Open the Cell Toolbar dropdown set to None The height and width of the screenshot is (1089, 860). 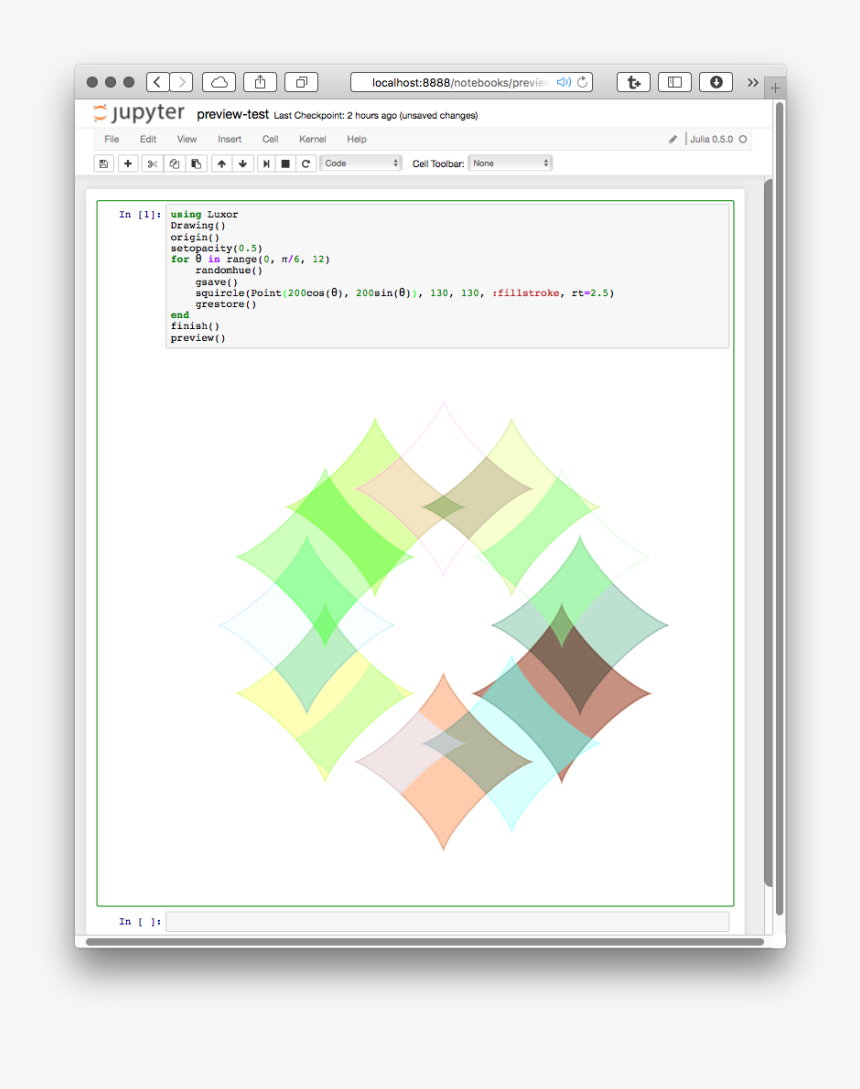[510, 163]
